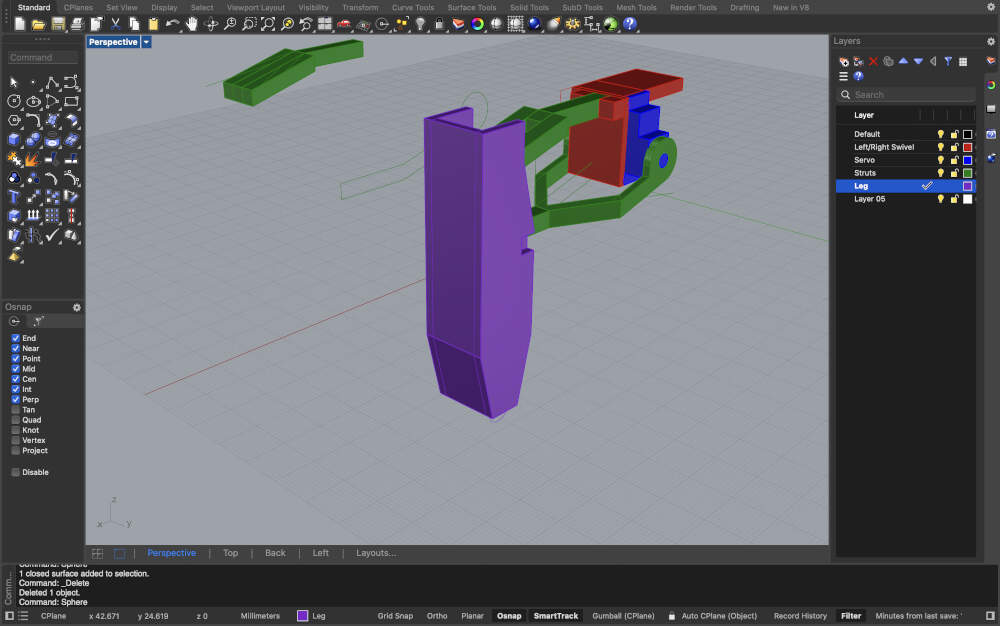The image size is (1000, 626).
Task: Open the CPlanes toolbar tab
Action: pos(78,8)
